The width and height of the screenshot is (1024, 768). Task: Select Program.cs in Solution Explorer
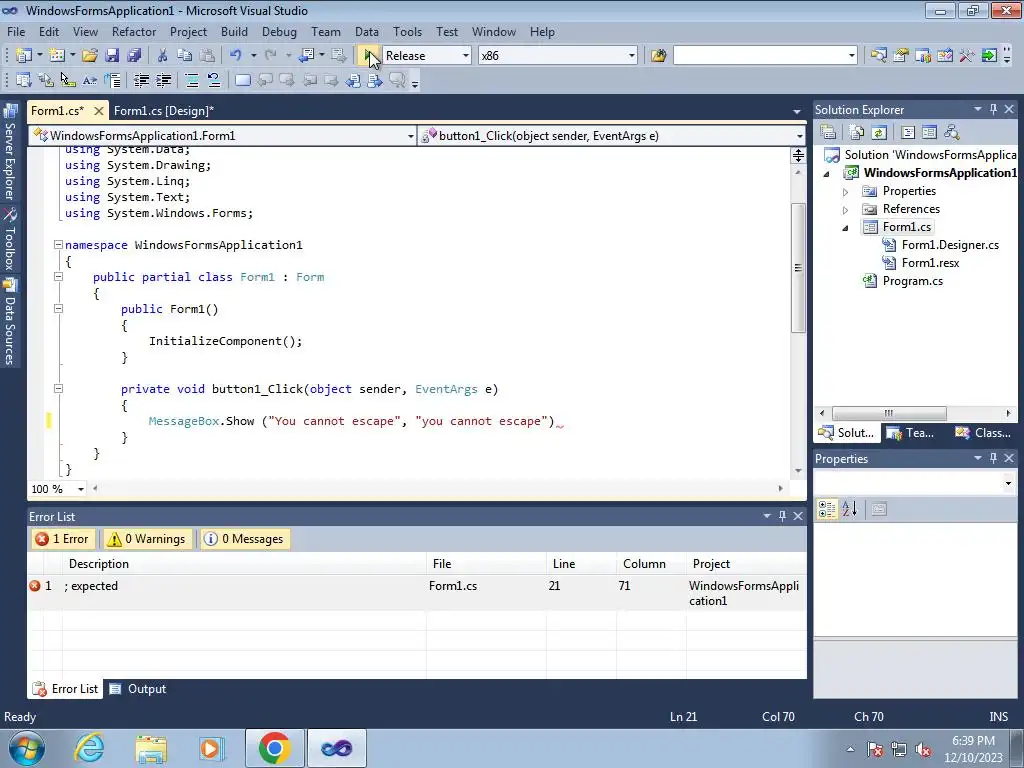912,281
